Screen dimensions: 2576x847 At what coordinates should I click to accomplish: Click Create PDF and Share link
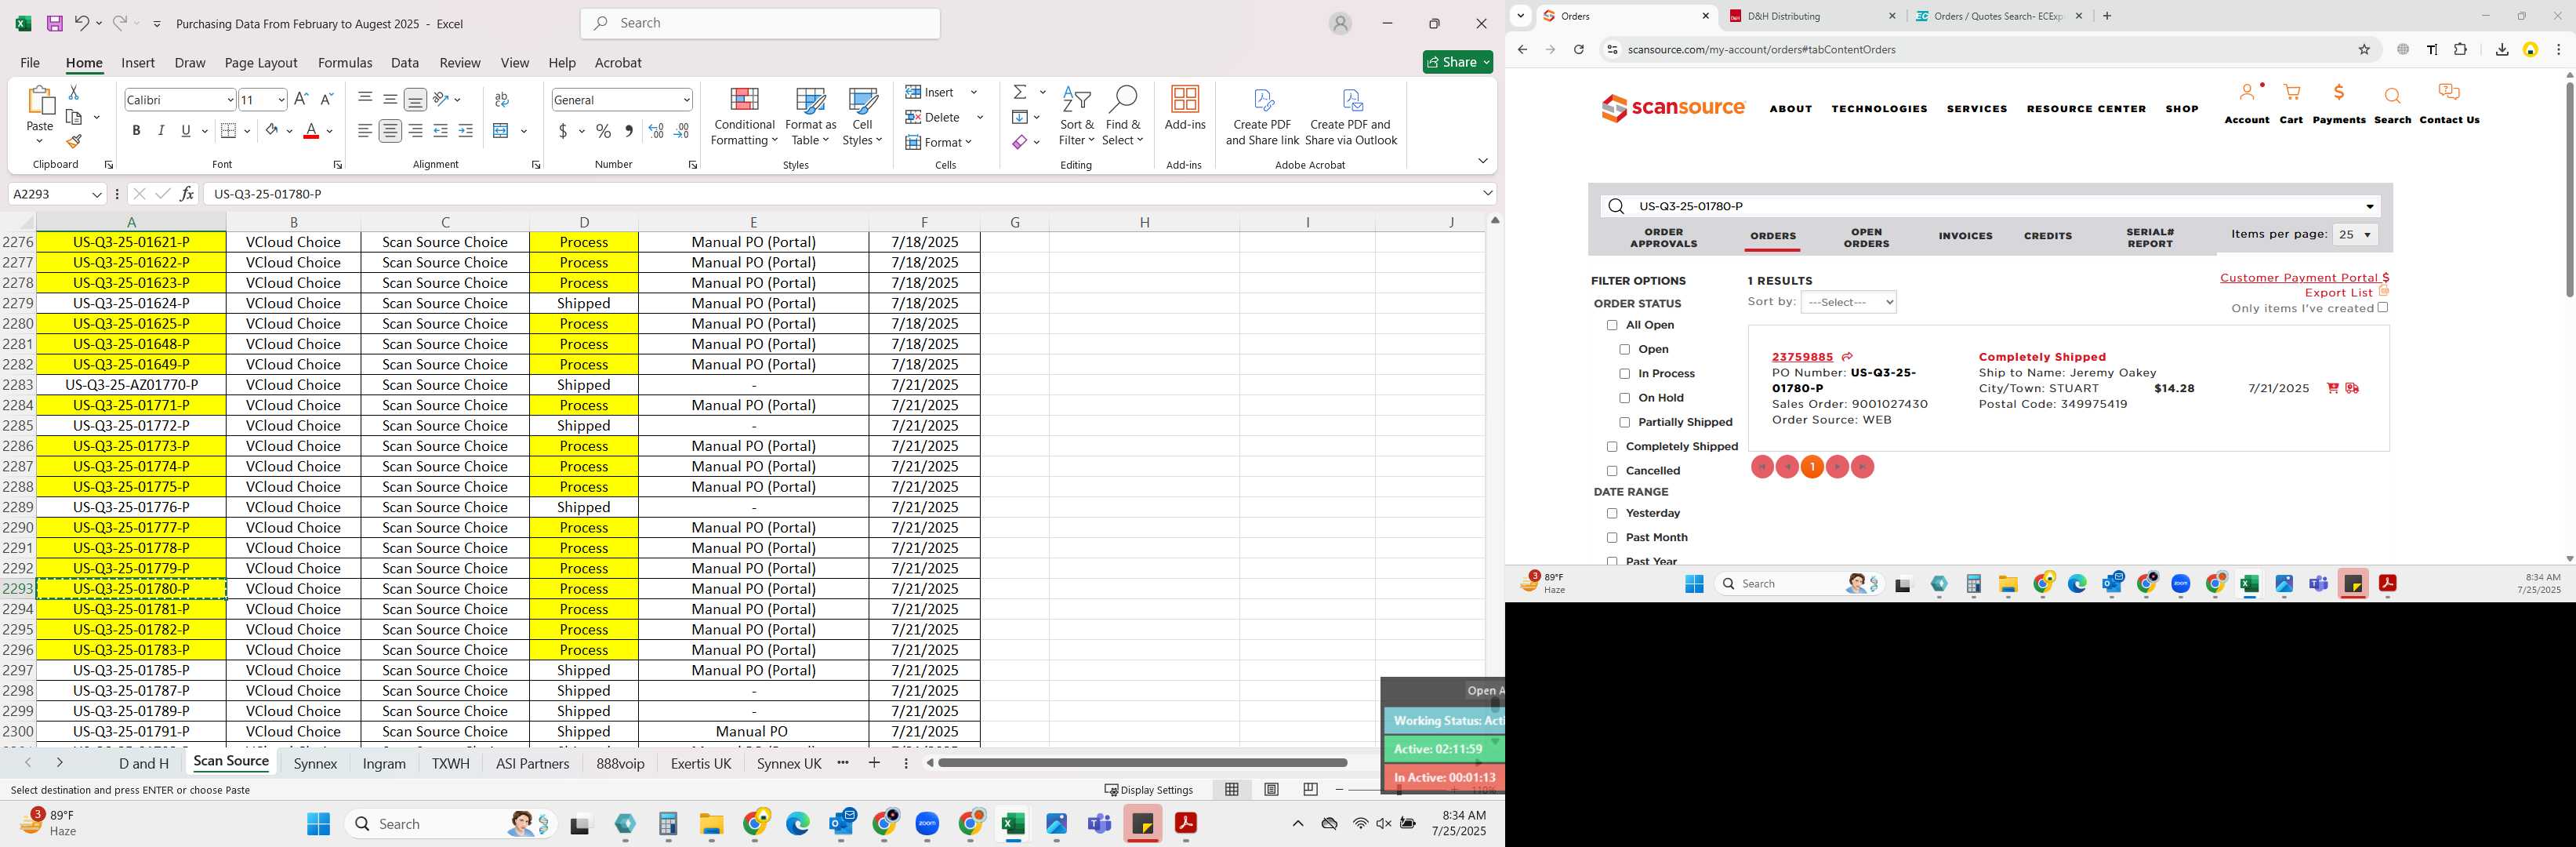click(1262, 117)
